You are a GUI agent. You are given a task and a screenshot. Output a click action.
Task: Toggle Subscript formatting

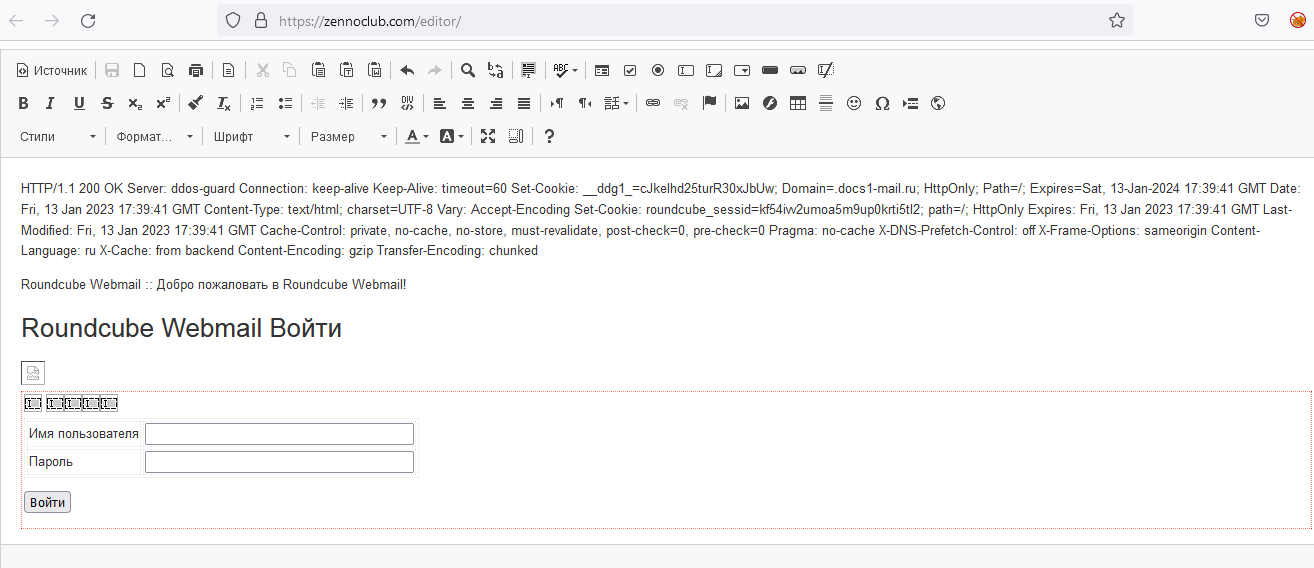[135, 103]
